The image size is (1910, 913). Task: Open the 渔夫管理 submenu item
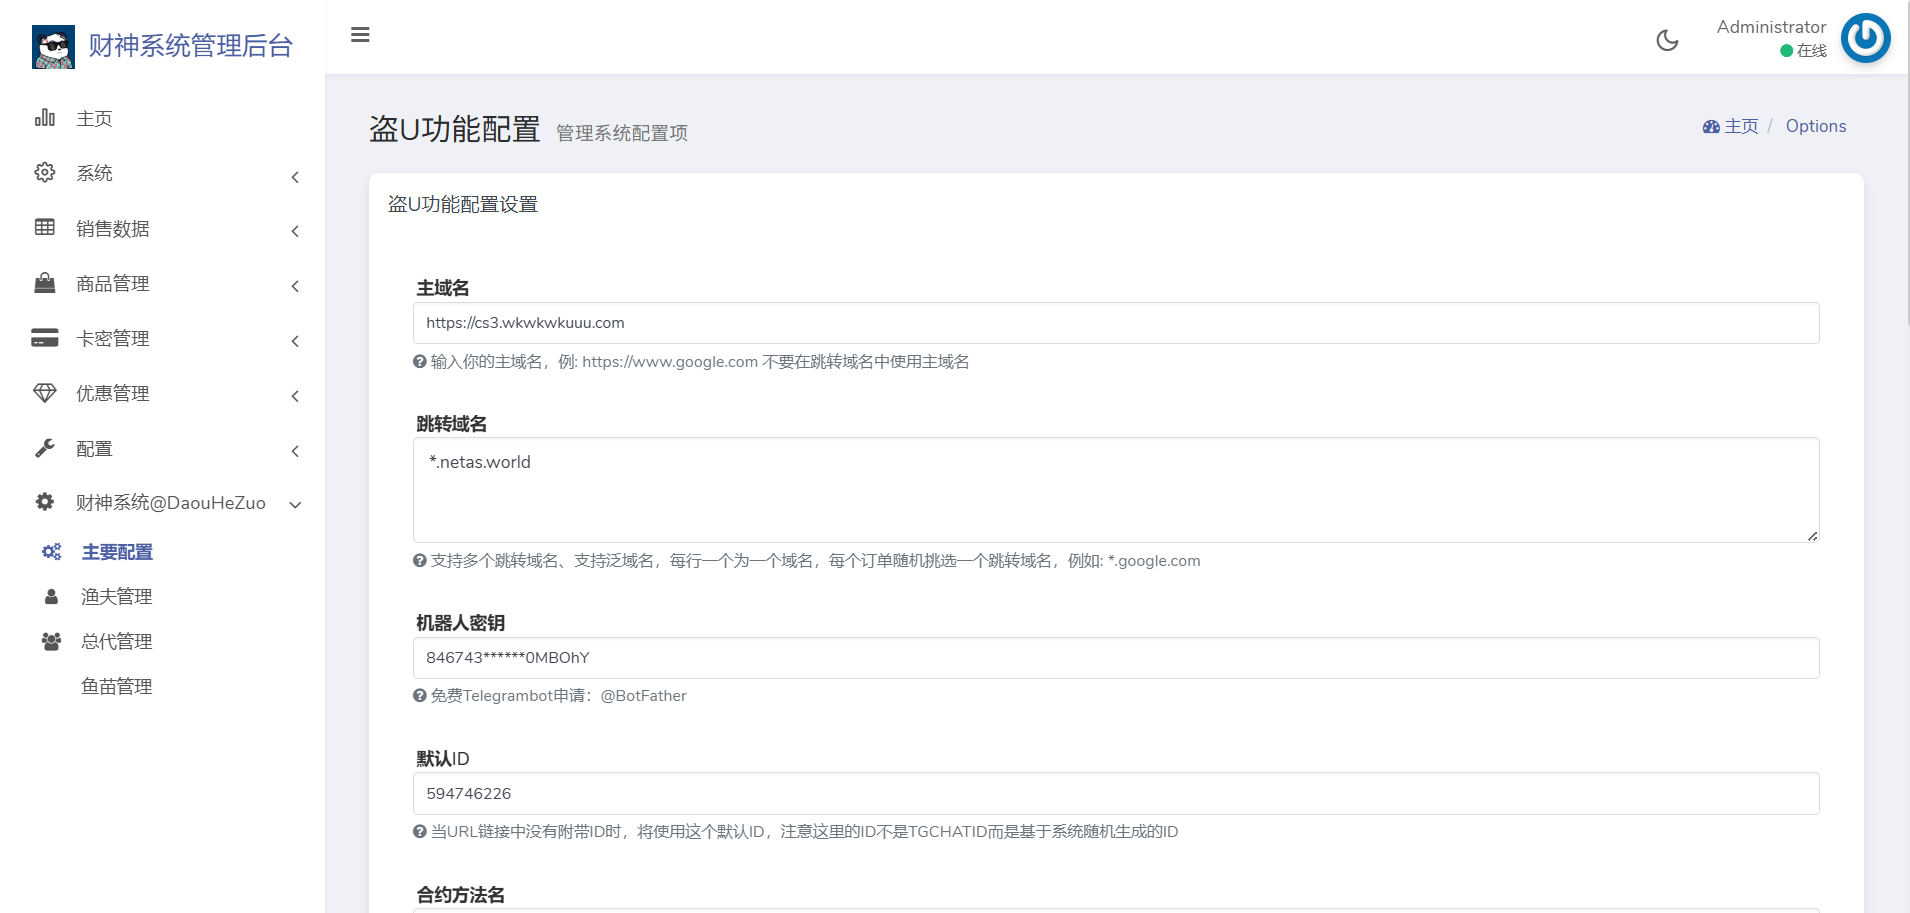click(117, 597)
